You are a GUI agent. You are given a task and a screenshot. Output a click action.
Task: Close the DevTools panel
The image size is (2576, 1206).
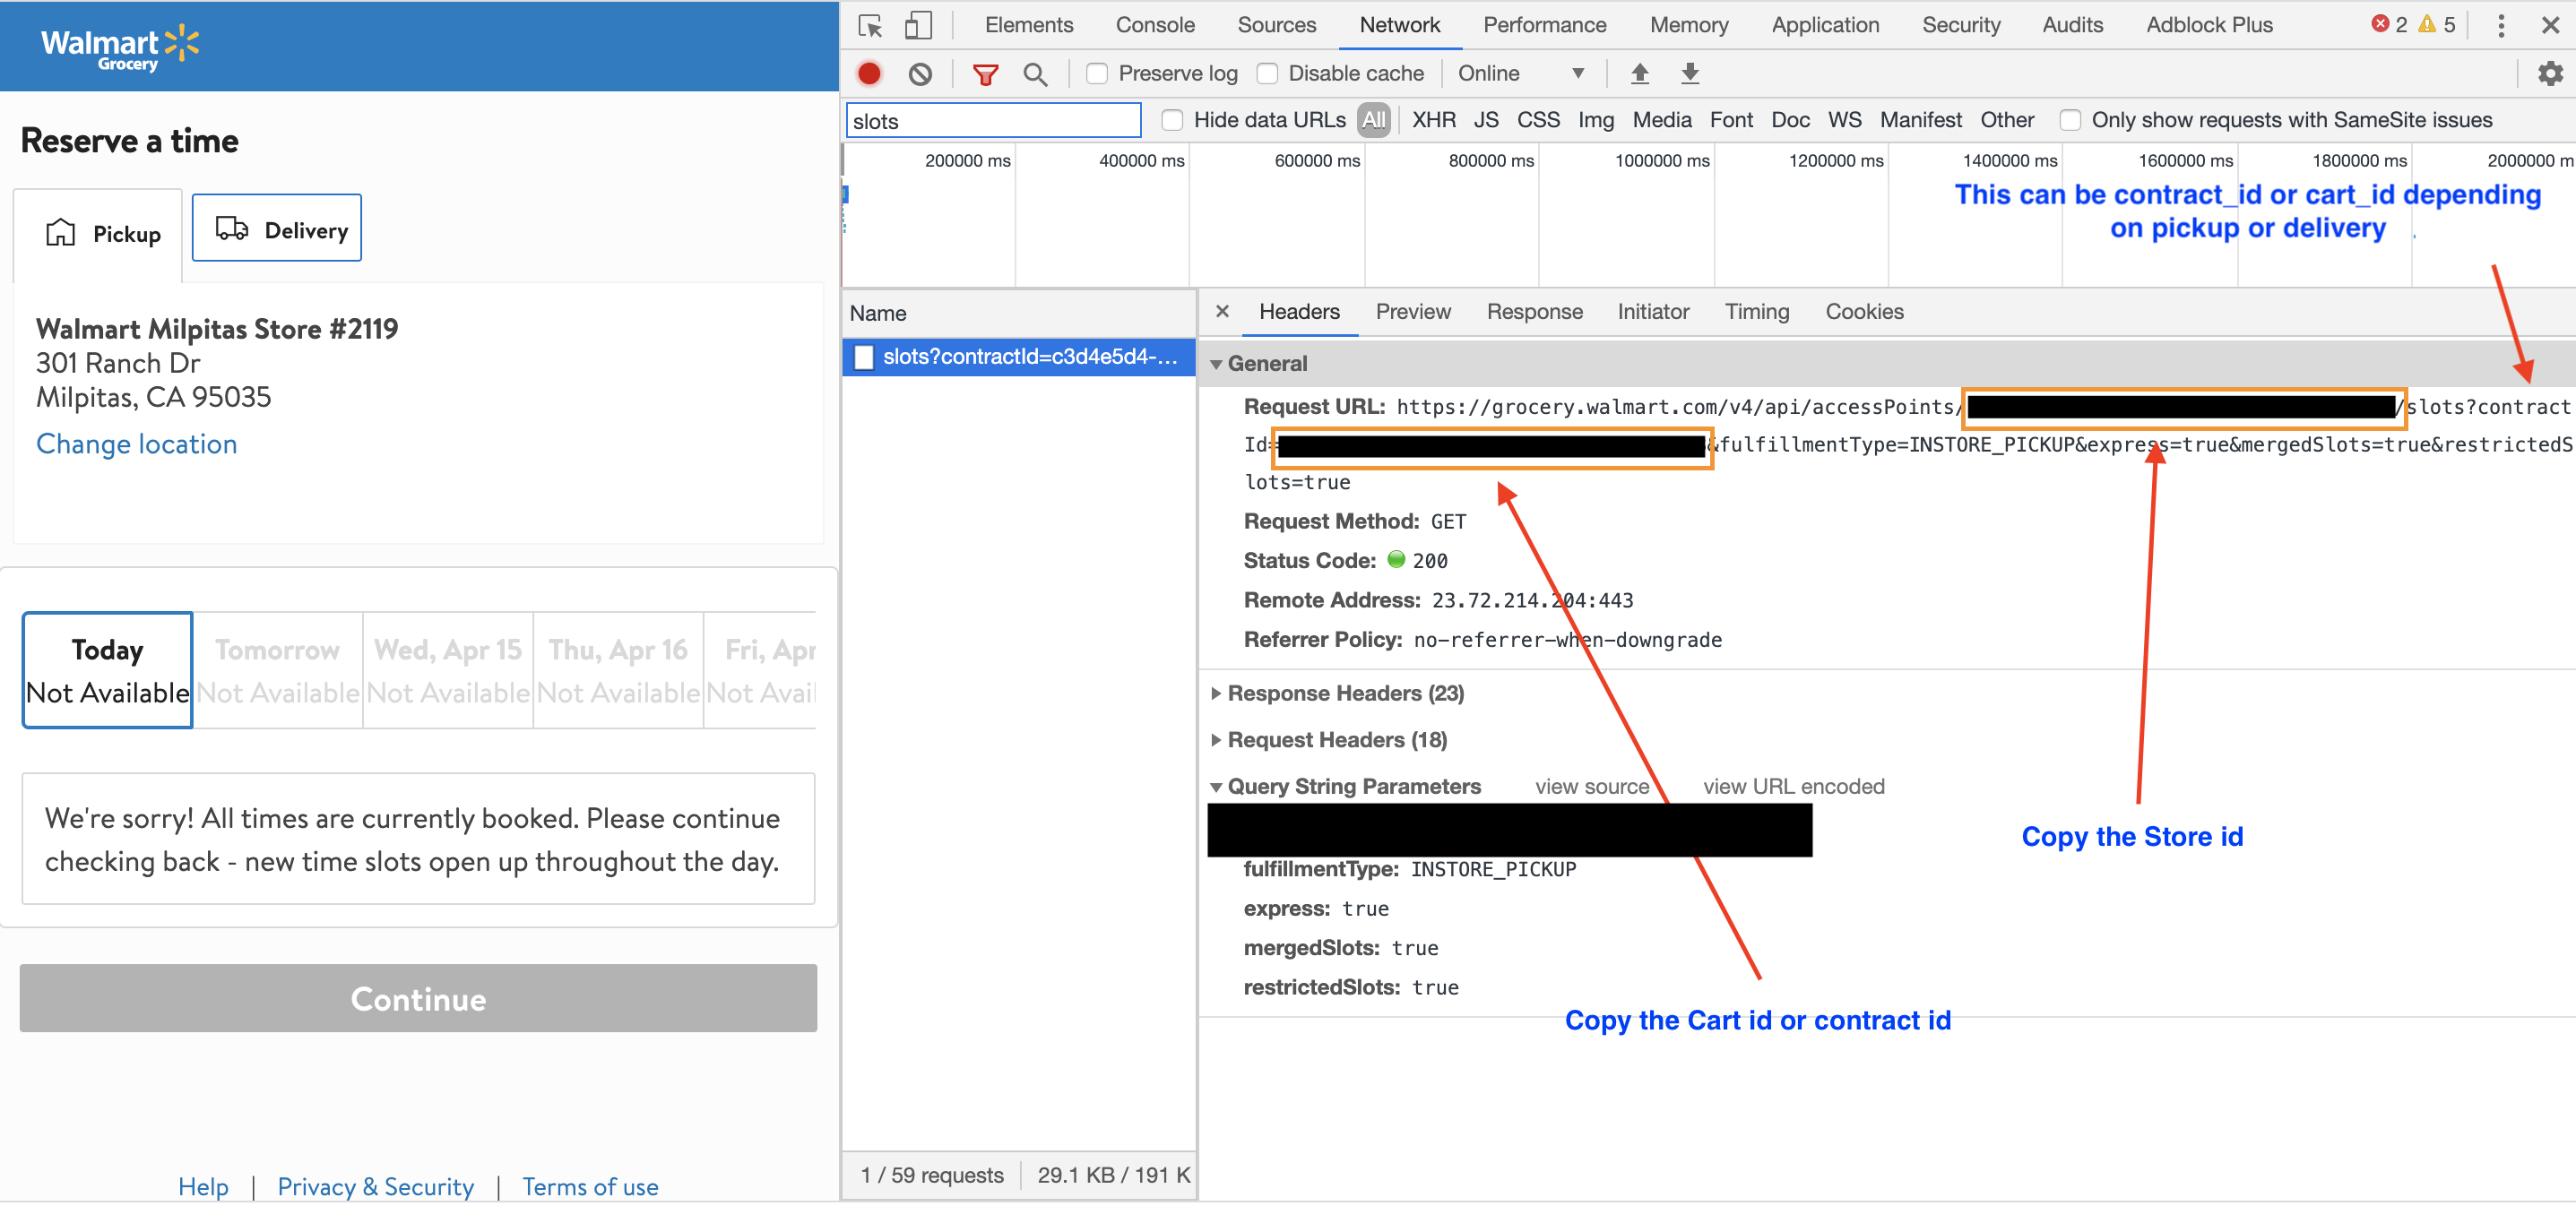tap(2550, 25)
